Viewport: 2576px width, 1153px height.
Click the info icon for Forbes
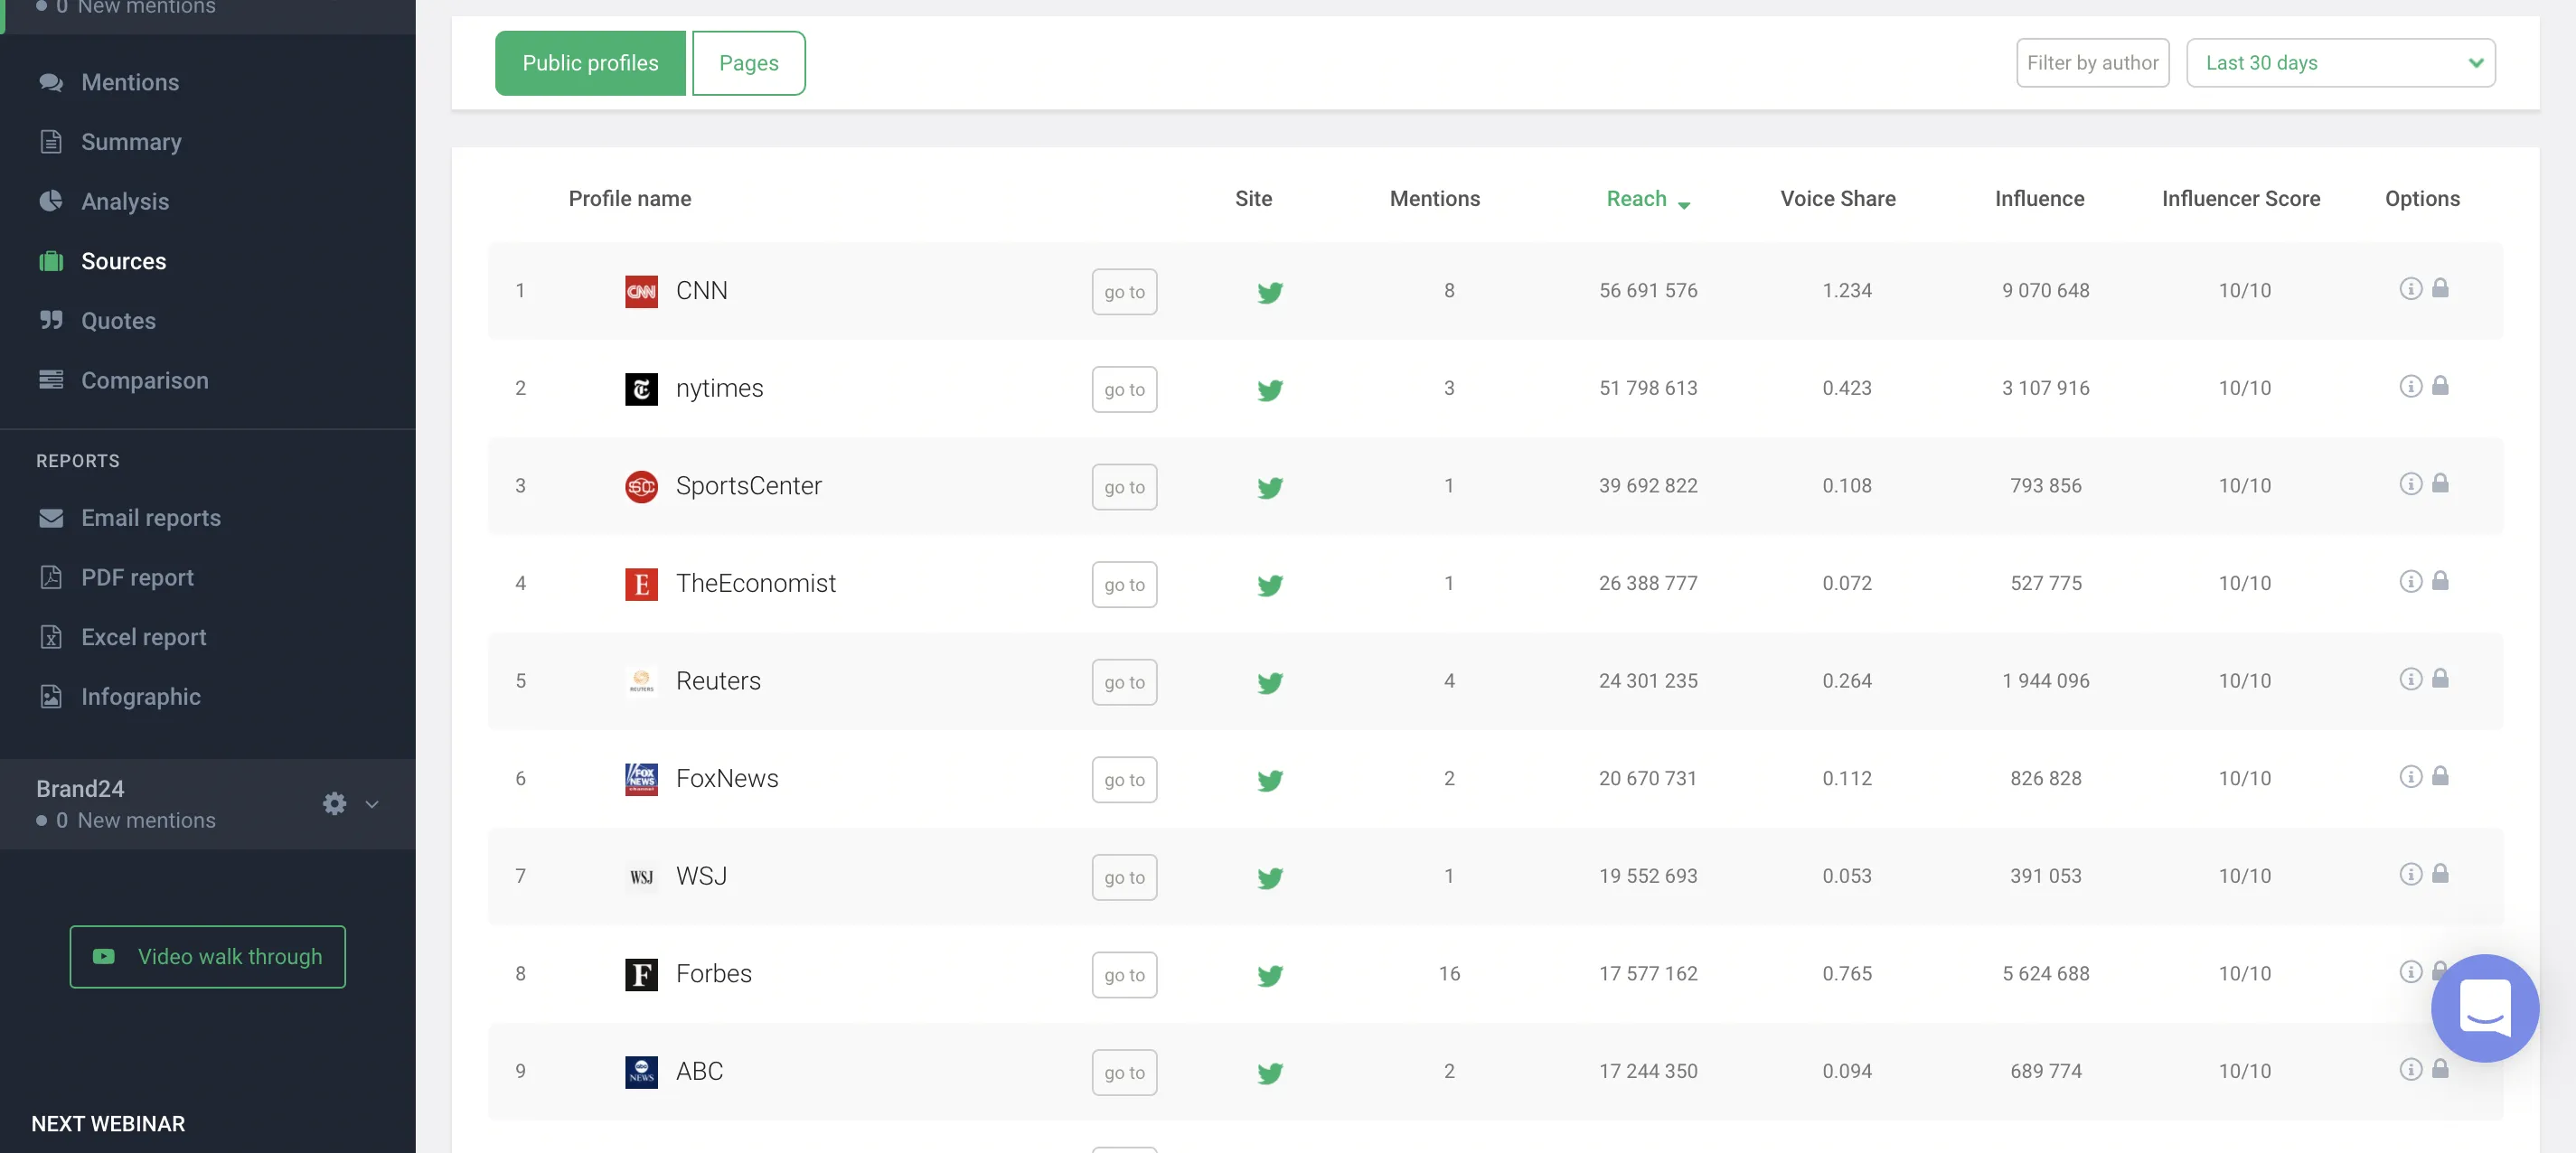click(2410, 971)
